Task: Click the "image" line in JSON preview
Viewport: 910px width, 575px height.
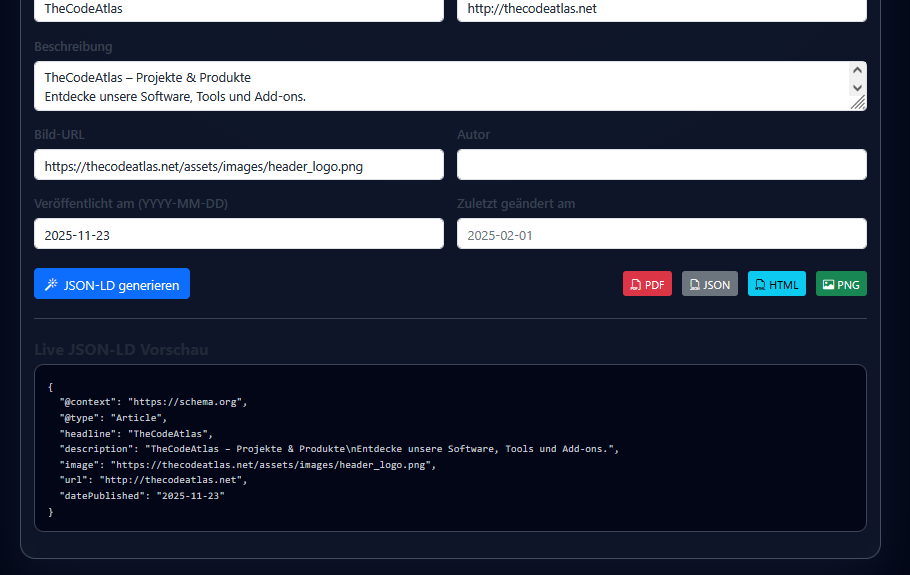Action: point(247,465)
